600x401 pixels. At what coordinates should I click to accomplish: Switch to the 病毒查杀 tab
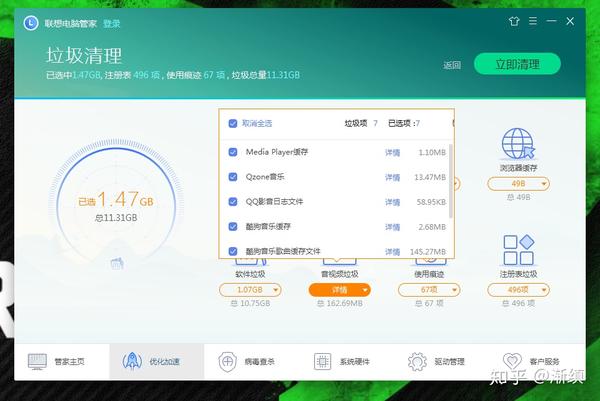click(252, 361)
